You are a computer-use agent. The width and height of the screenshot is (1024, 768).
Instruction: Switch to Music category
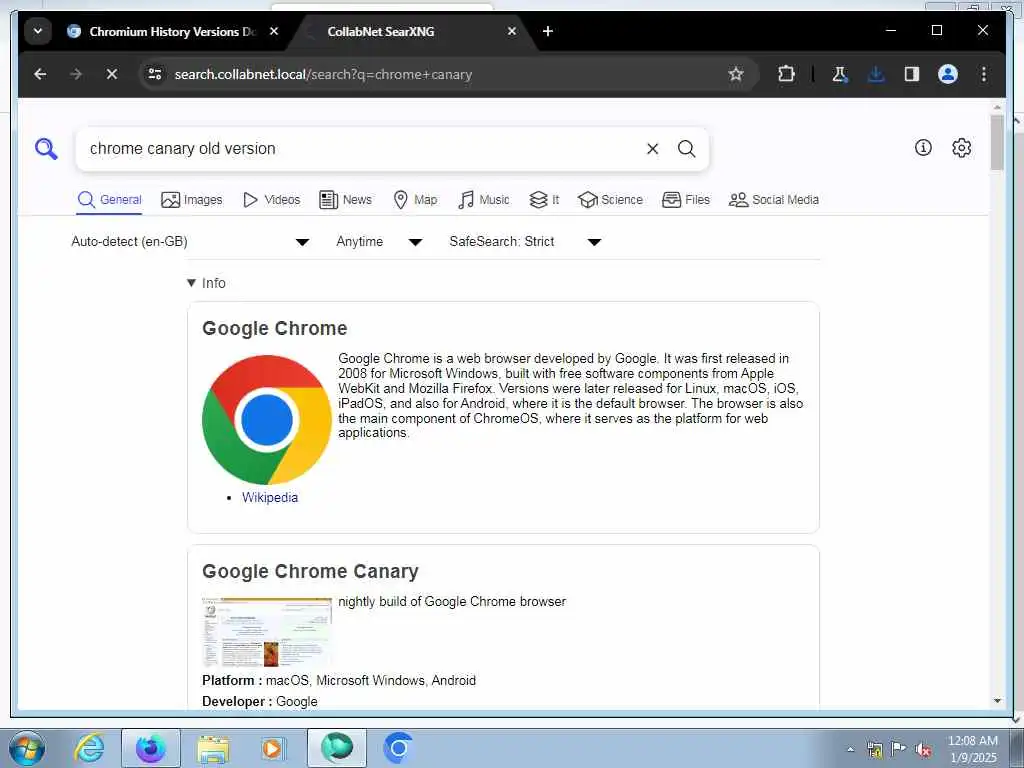tap(483, 200)
